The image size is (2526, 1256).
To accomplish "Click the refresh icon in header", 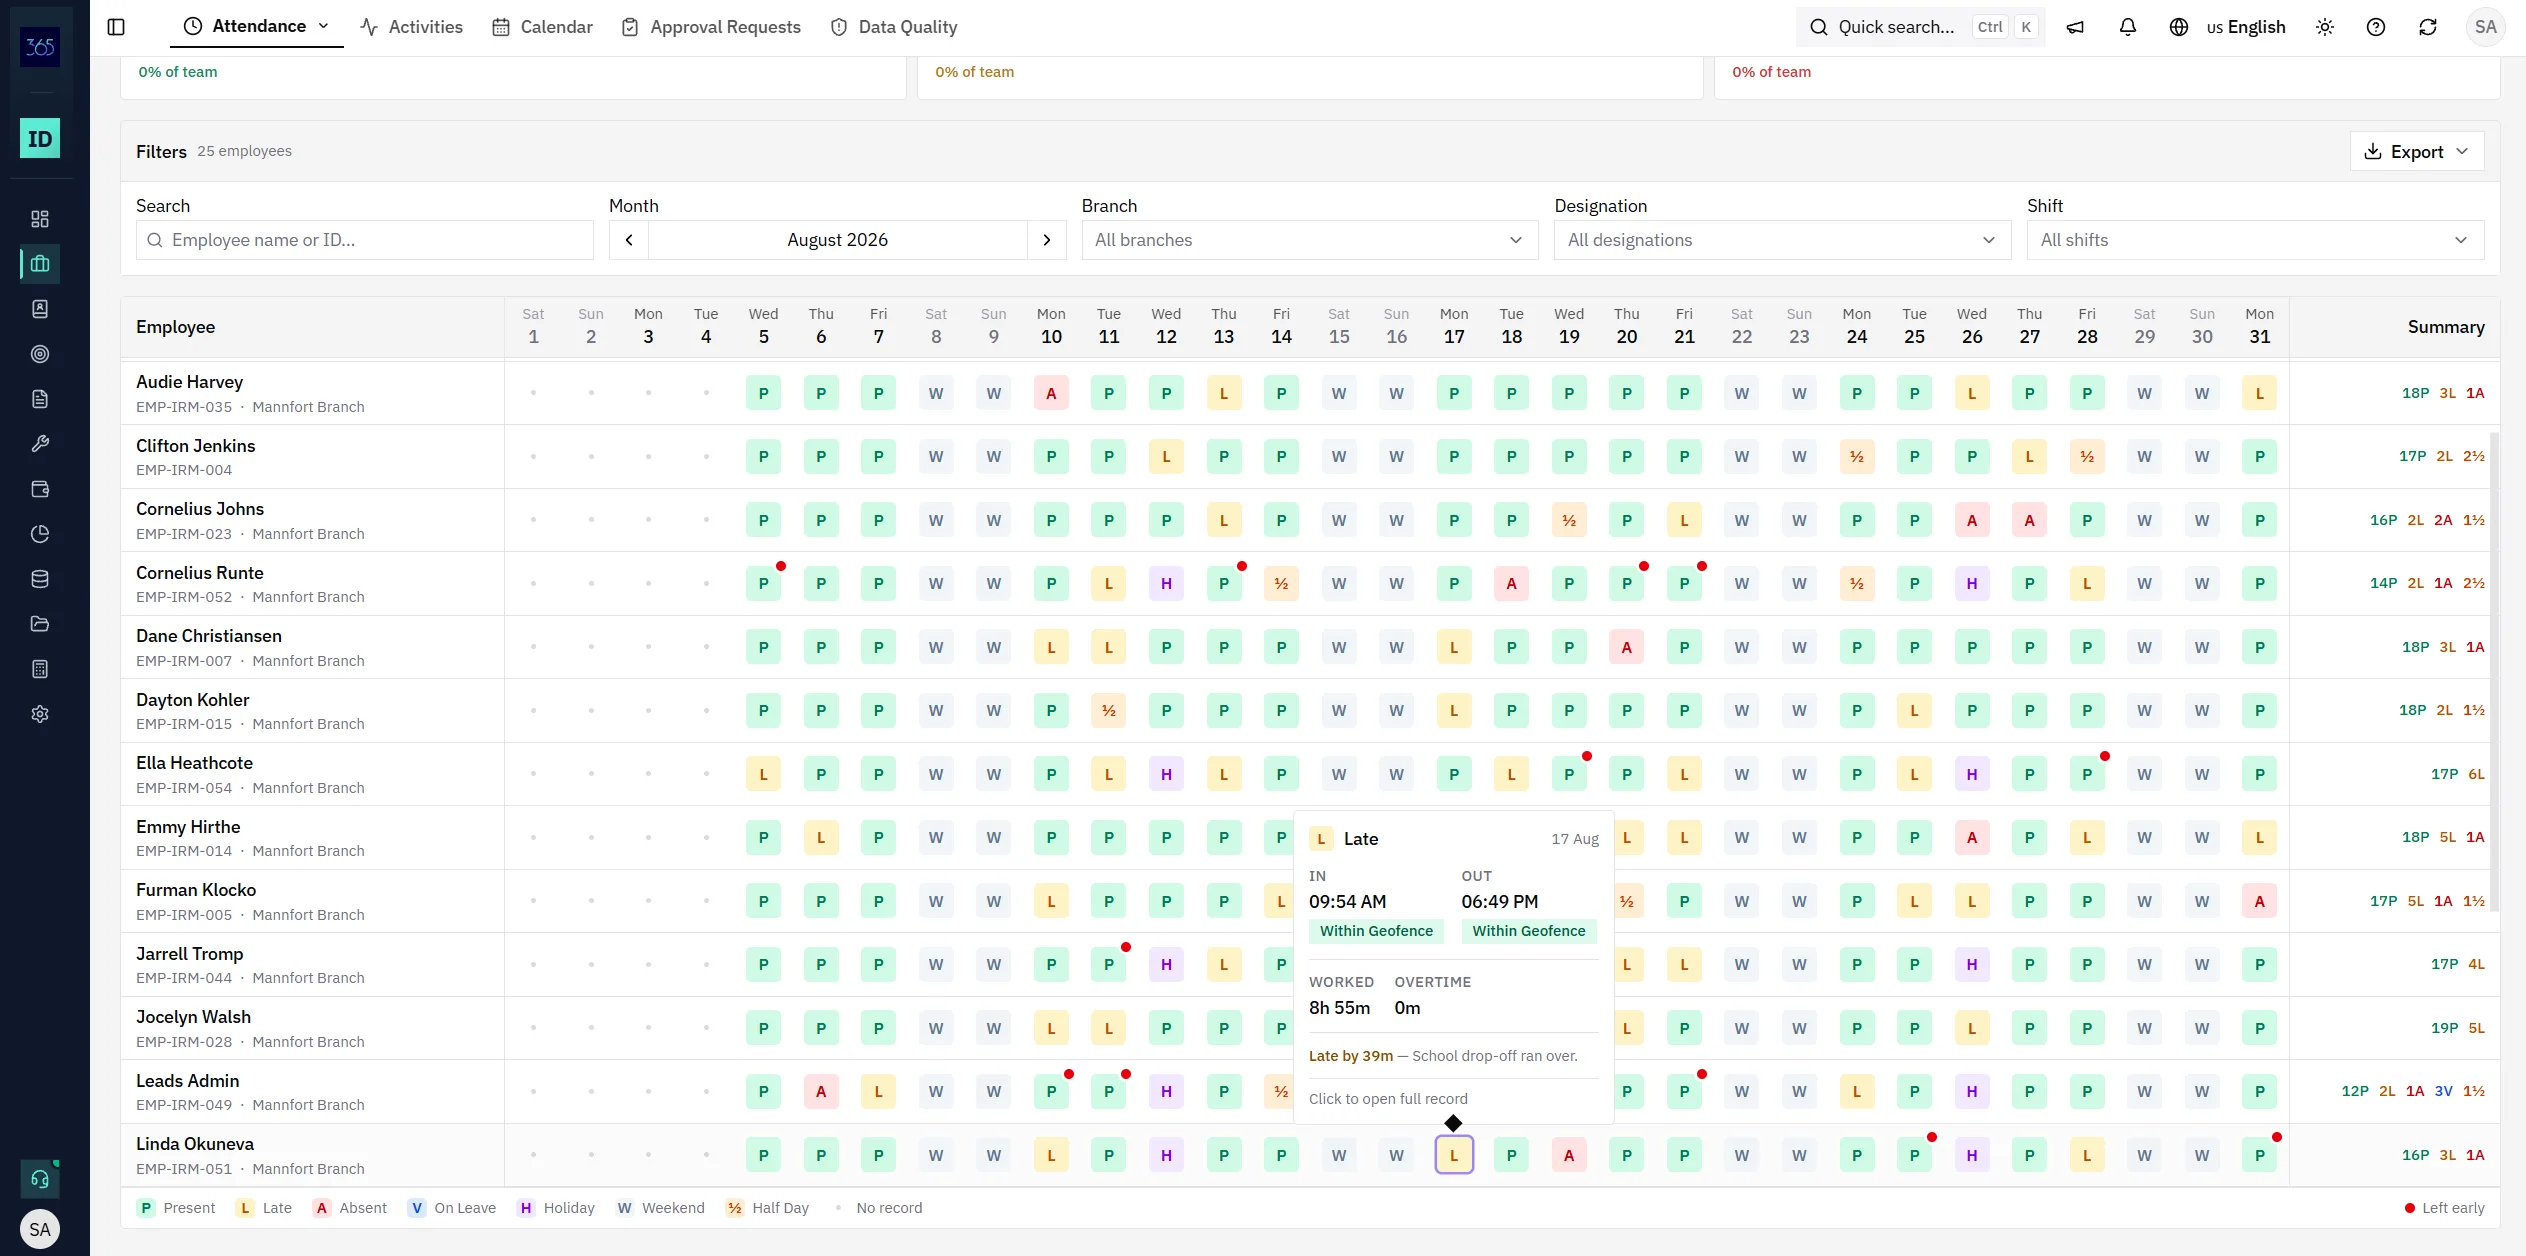I will [2428, 27].
